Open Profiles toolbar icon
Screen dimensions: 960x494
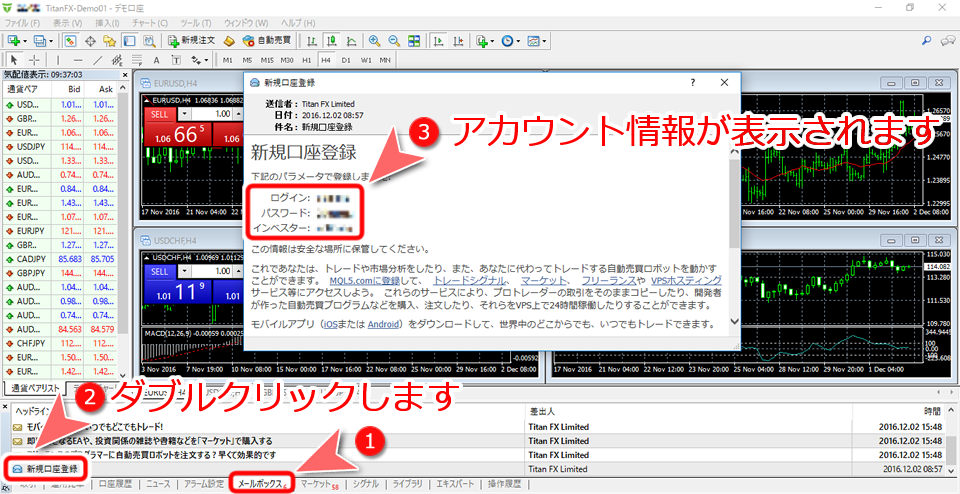click(x=43, y=41)
